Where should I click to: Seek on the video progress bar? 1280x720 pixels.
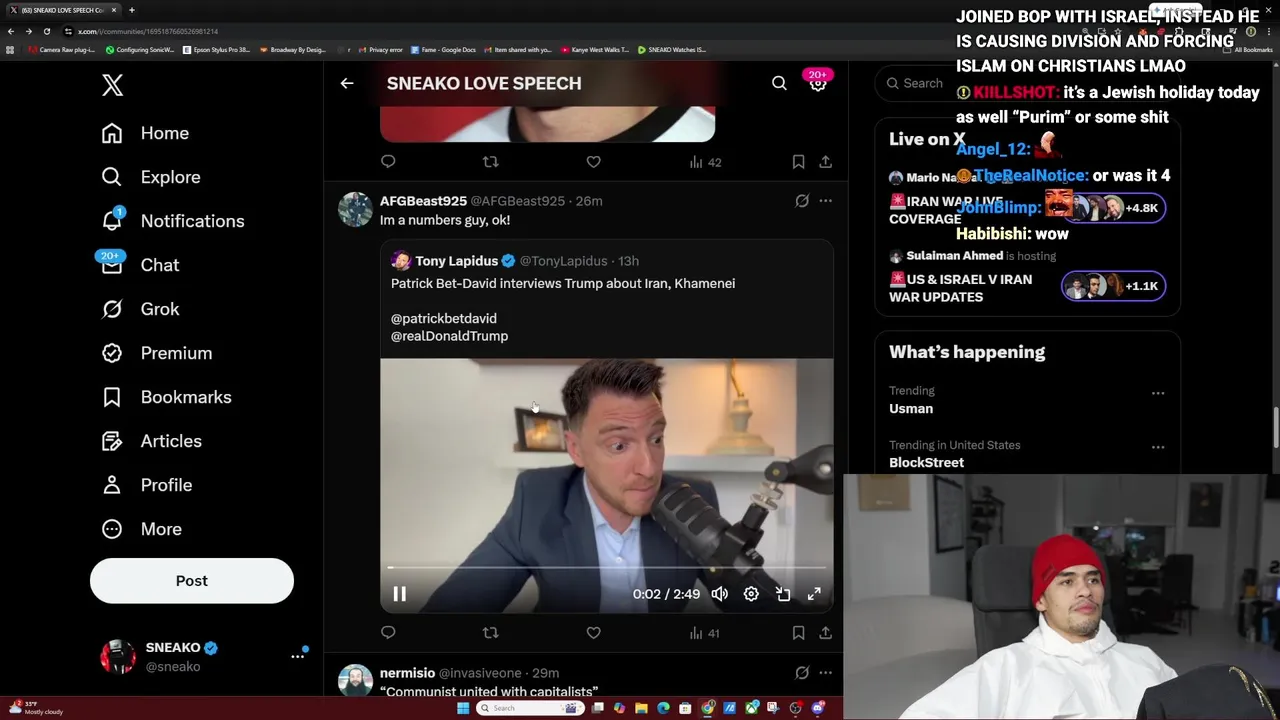[x=606, y=568]
